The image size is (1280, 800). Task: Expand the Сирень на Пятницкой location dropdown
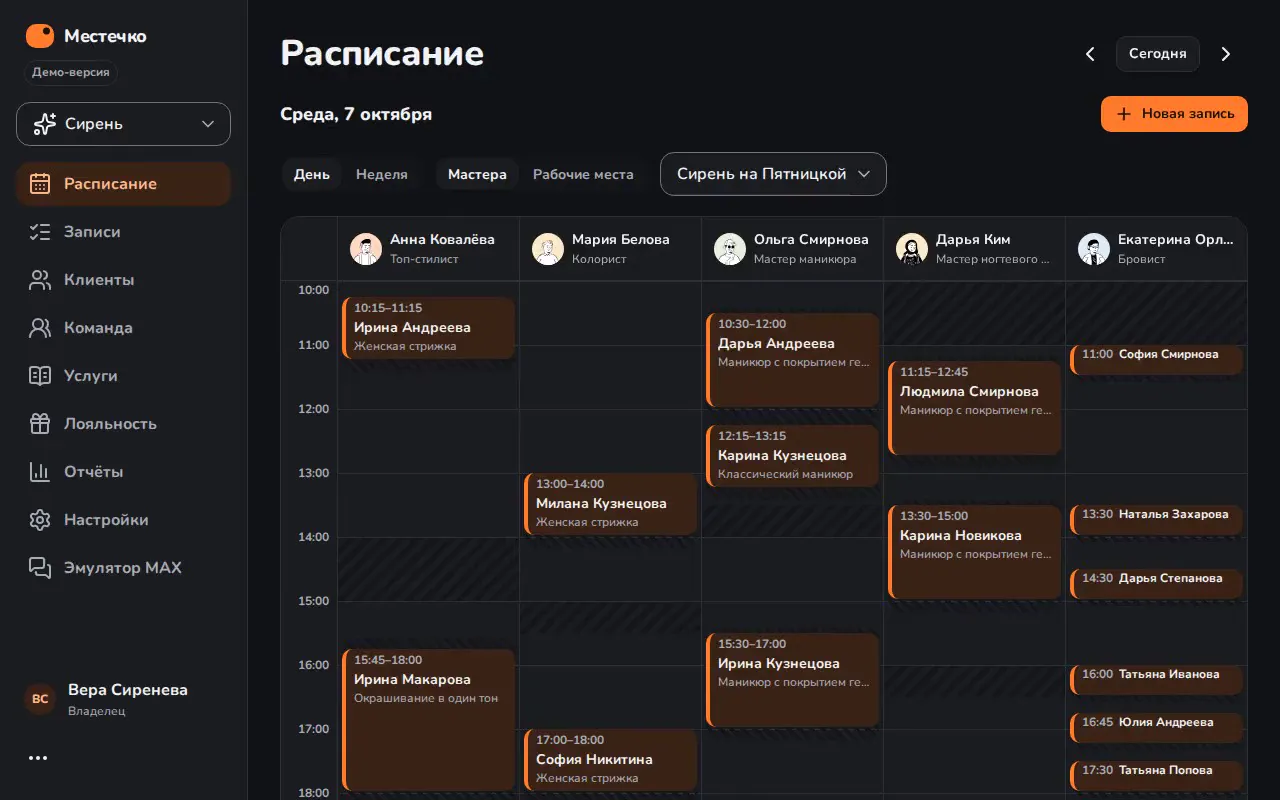(773, 174)
